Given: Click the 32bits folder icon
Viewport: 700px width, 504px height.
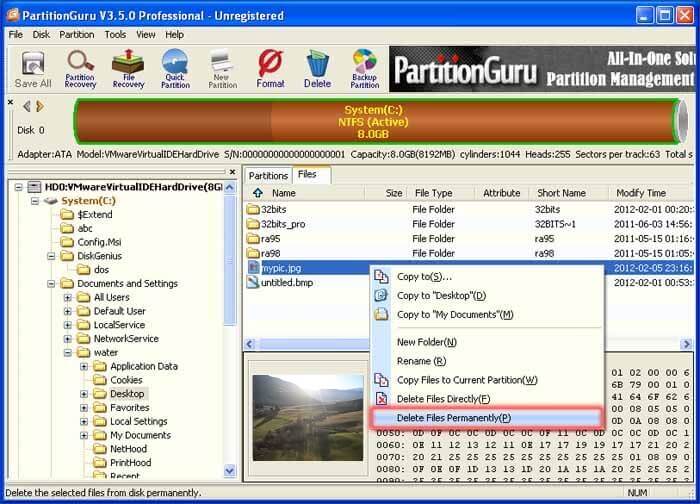Looking at the screenshot, I should [253, 209].
